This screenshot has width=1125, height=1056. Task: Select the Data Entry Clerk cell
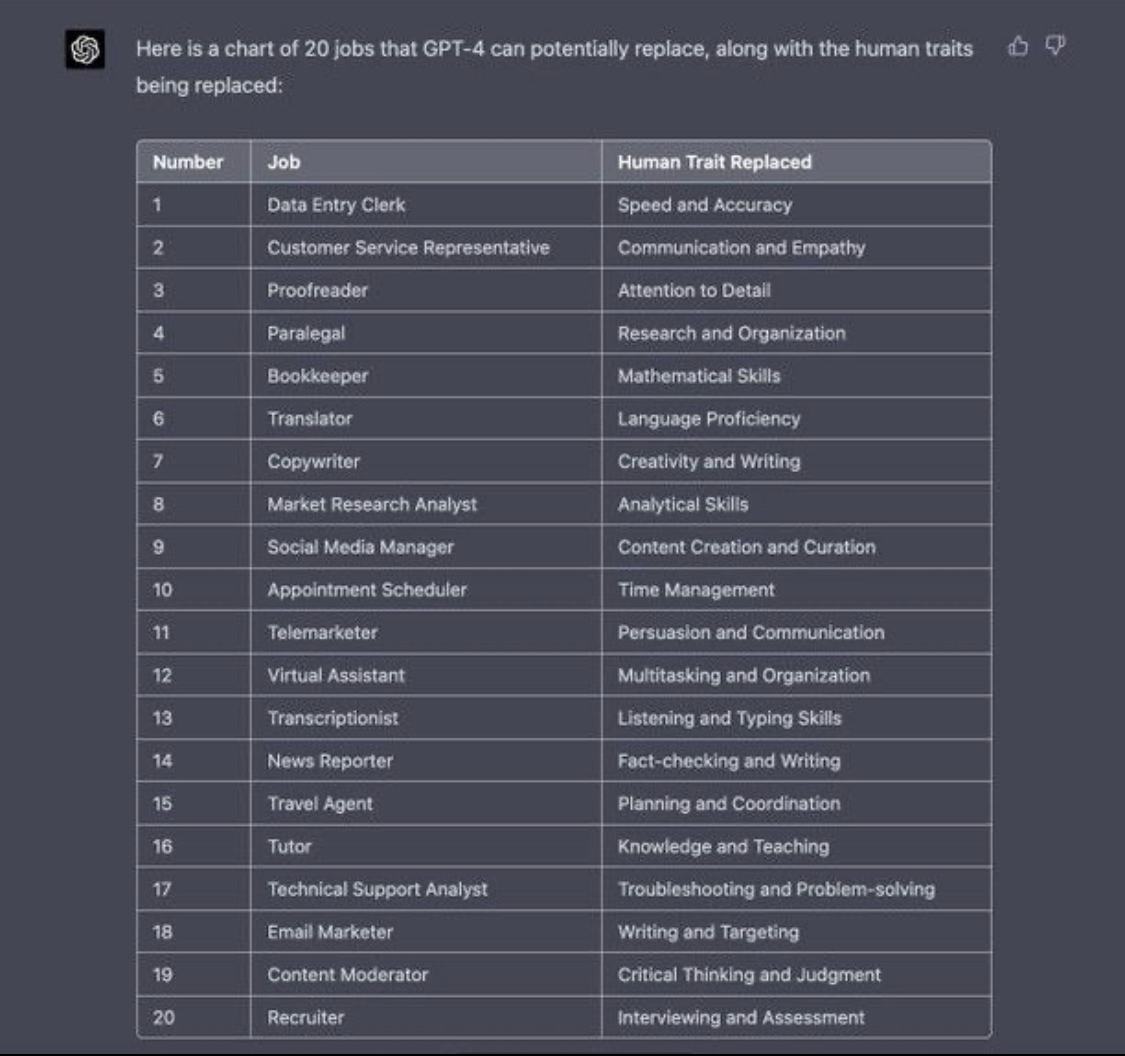[x=426, y=205]
